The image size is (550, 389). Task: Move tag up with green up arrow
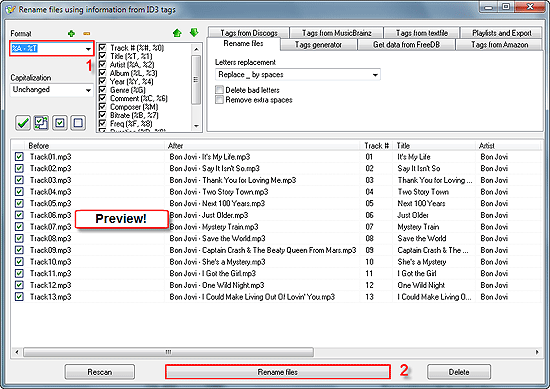point(177,33)
